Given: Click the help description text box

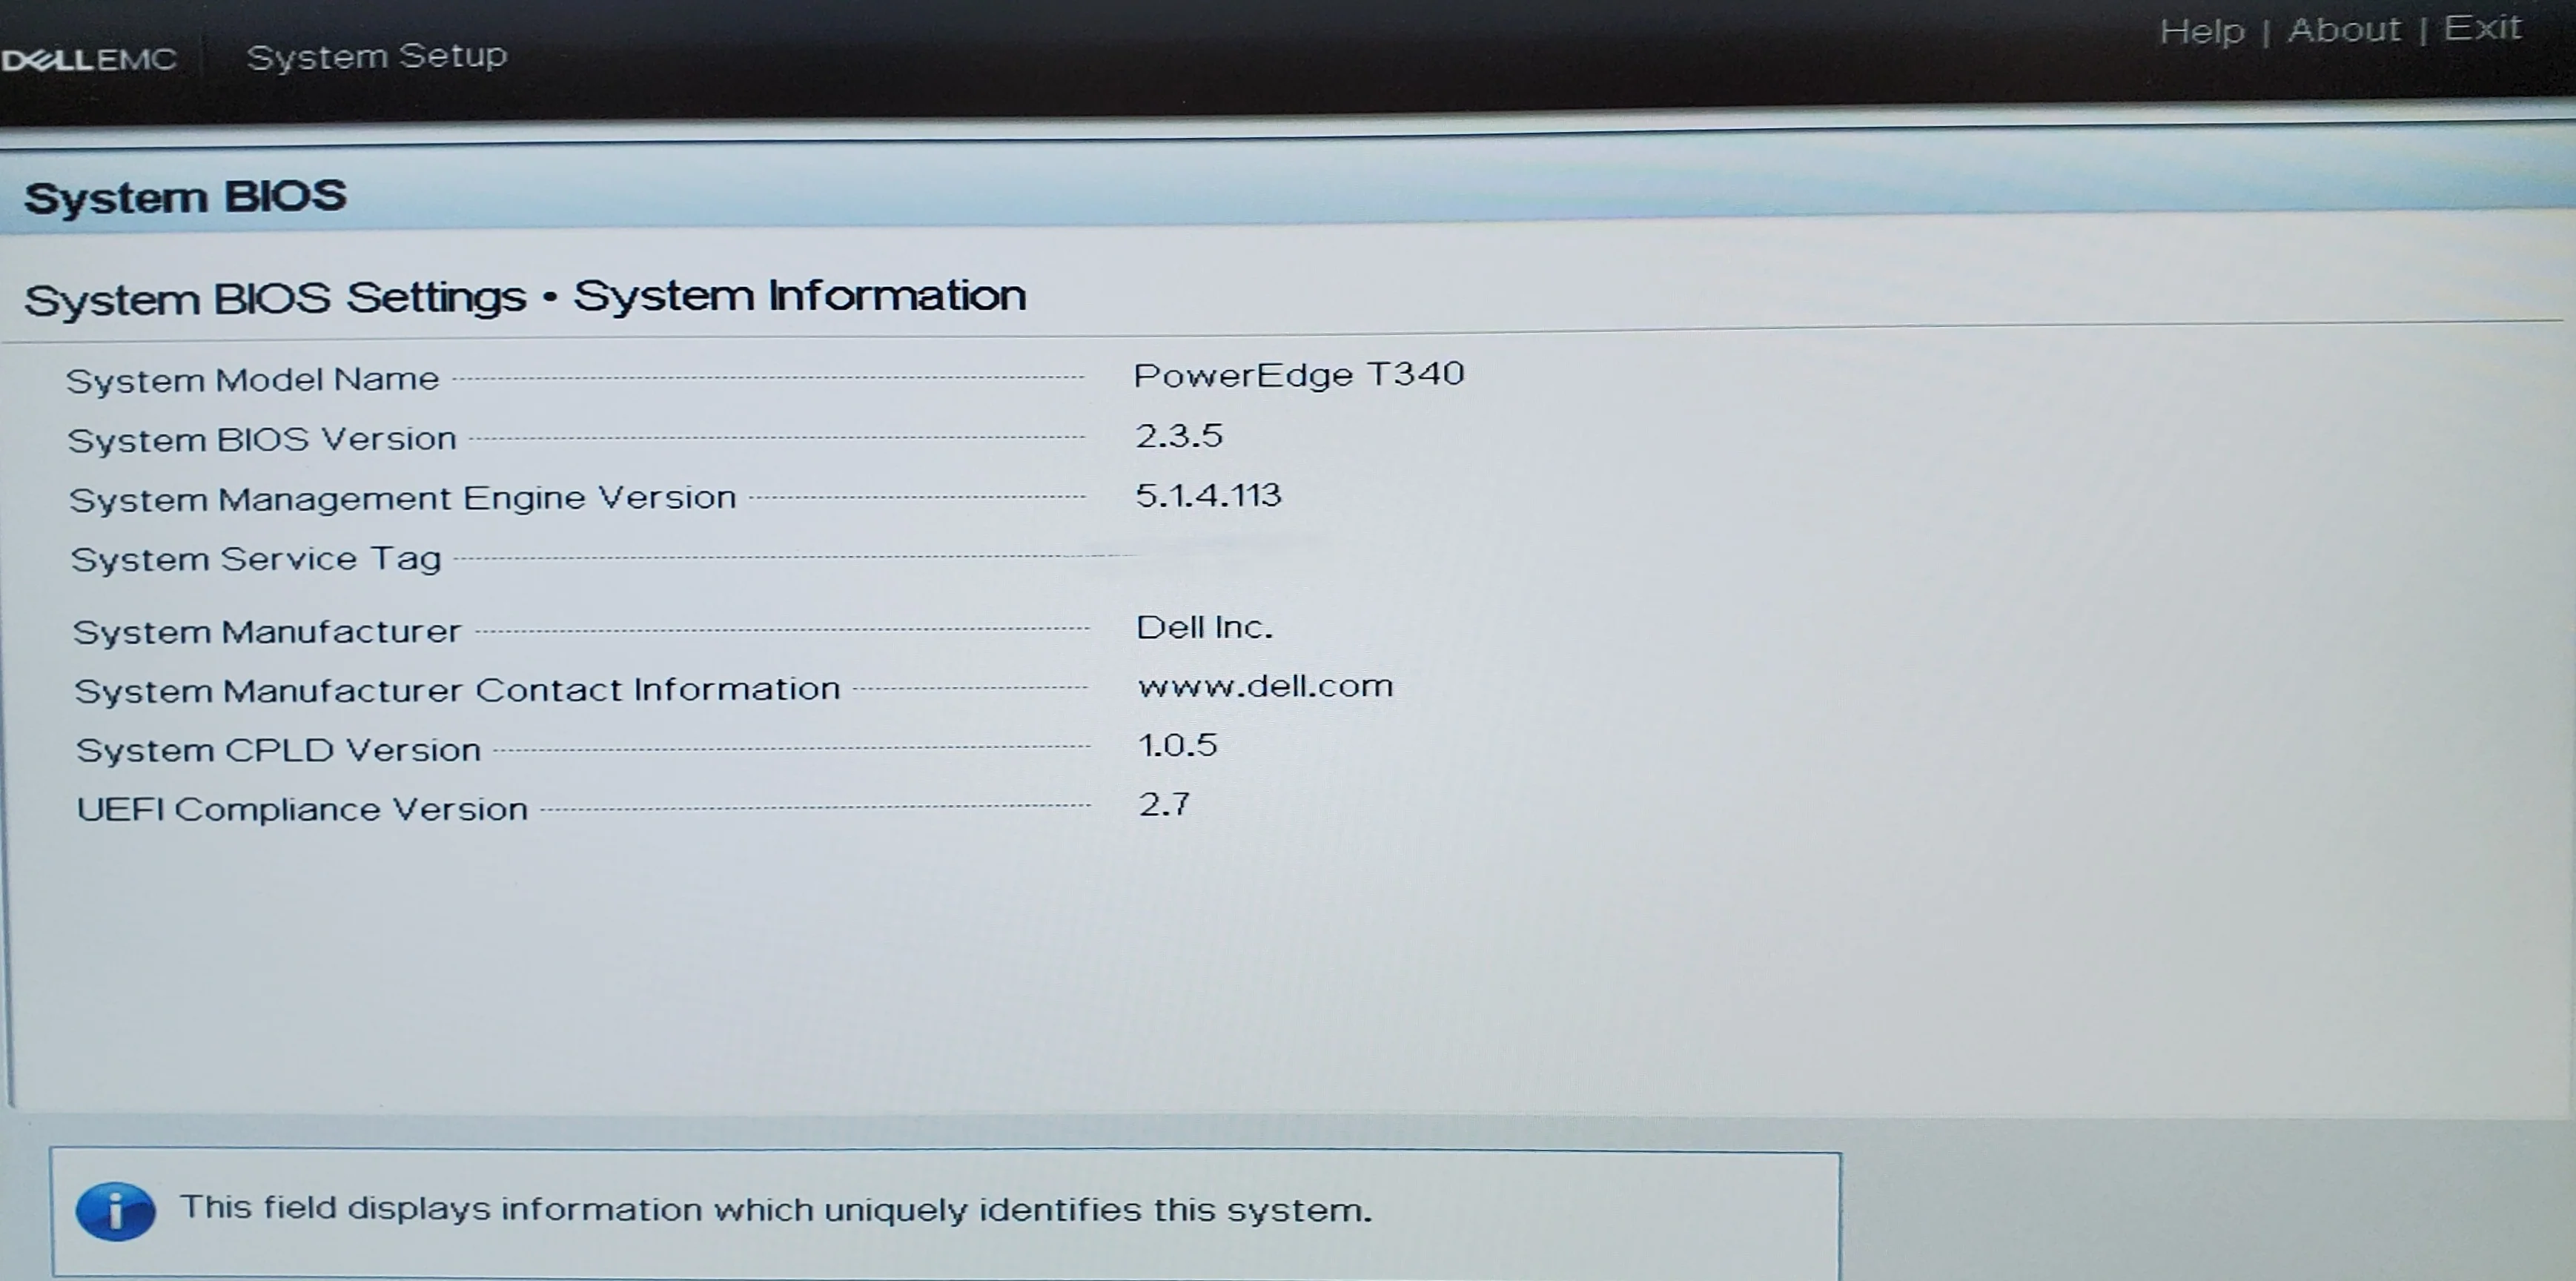Looking at the screenshot, I should coord(945,1212).
